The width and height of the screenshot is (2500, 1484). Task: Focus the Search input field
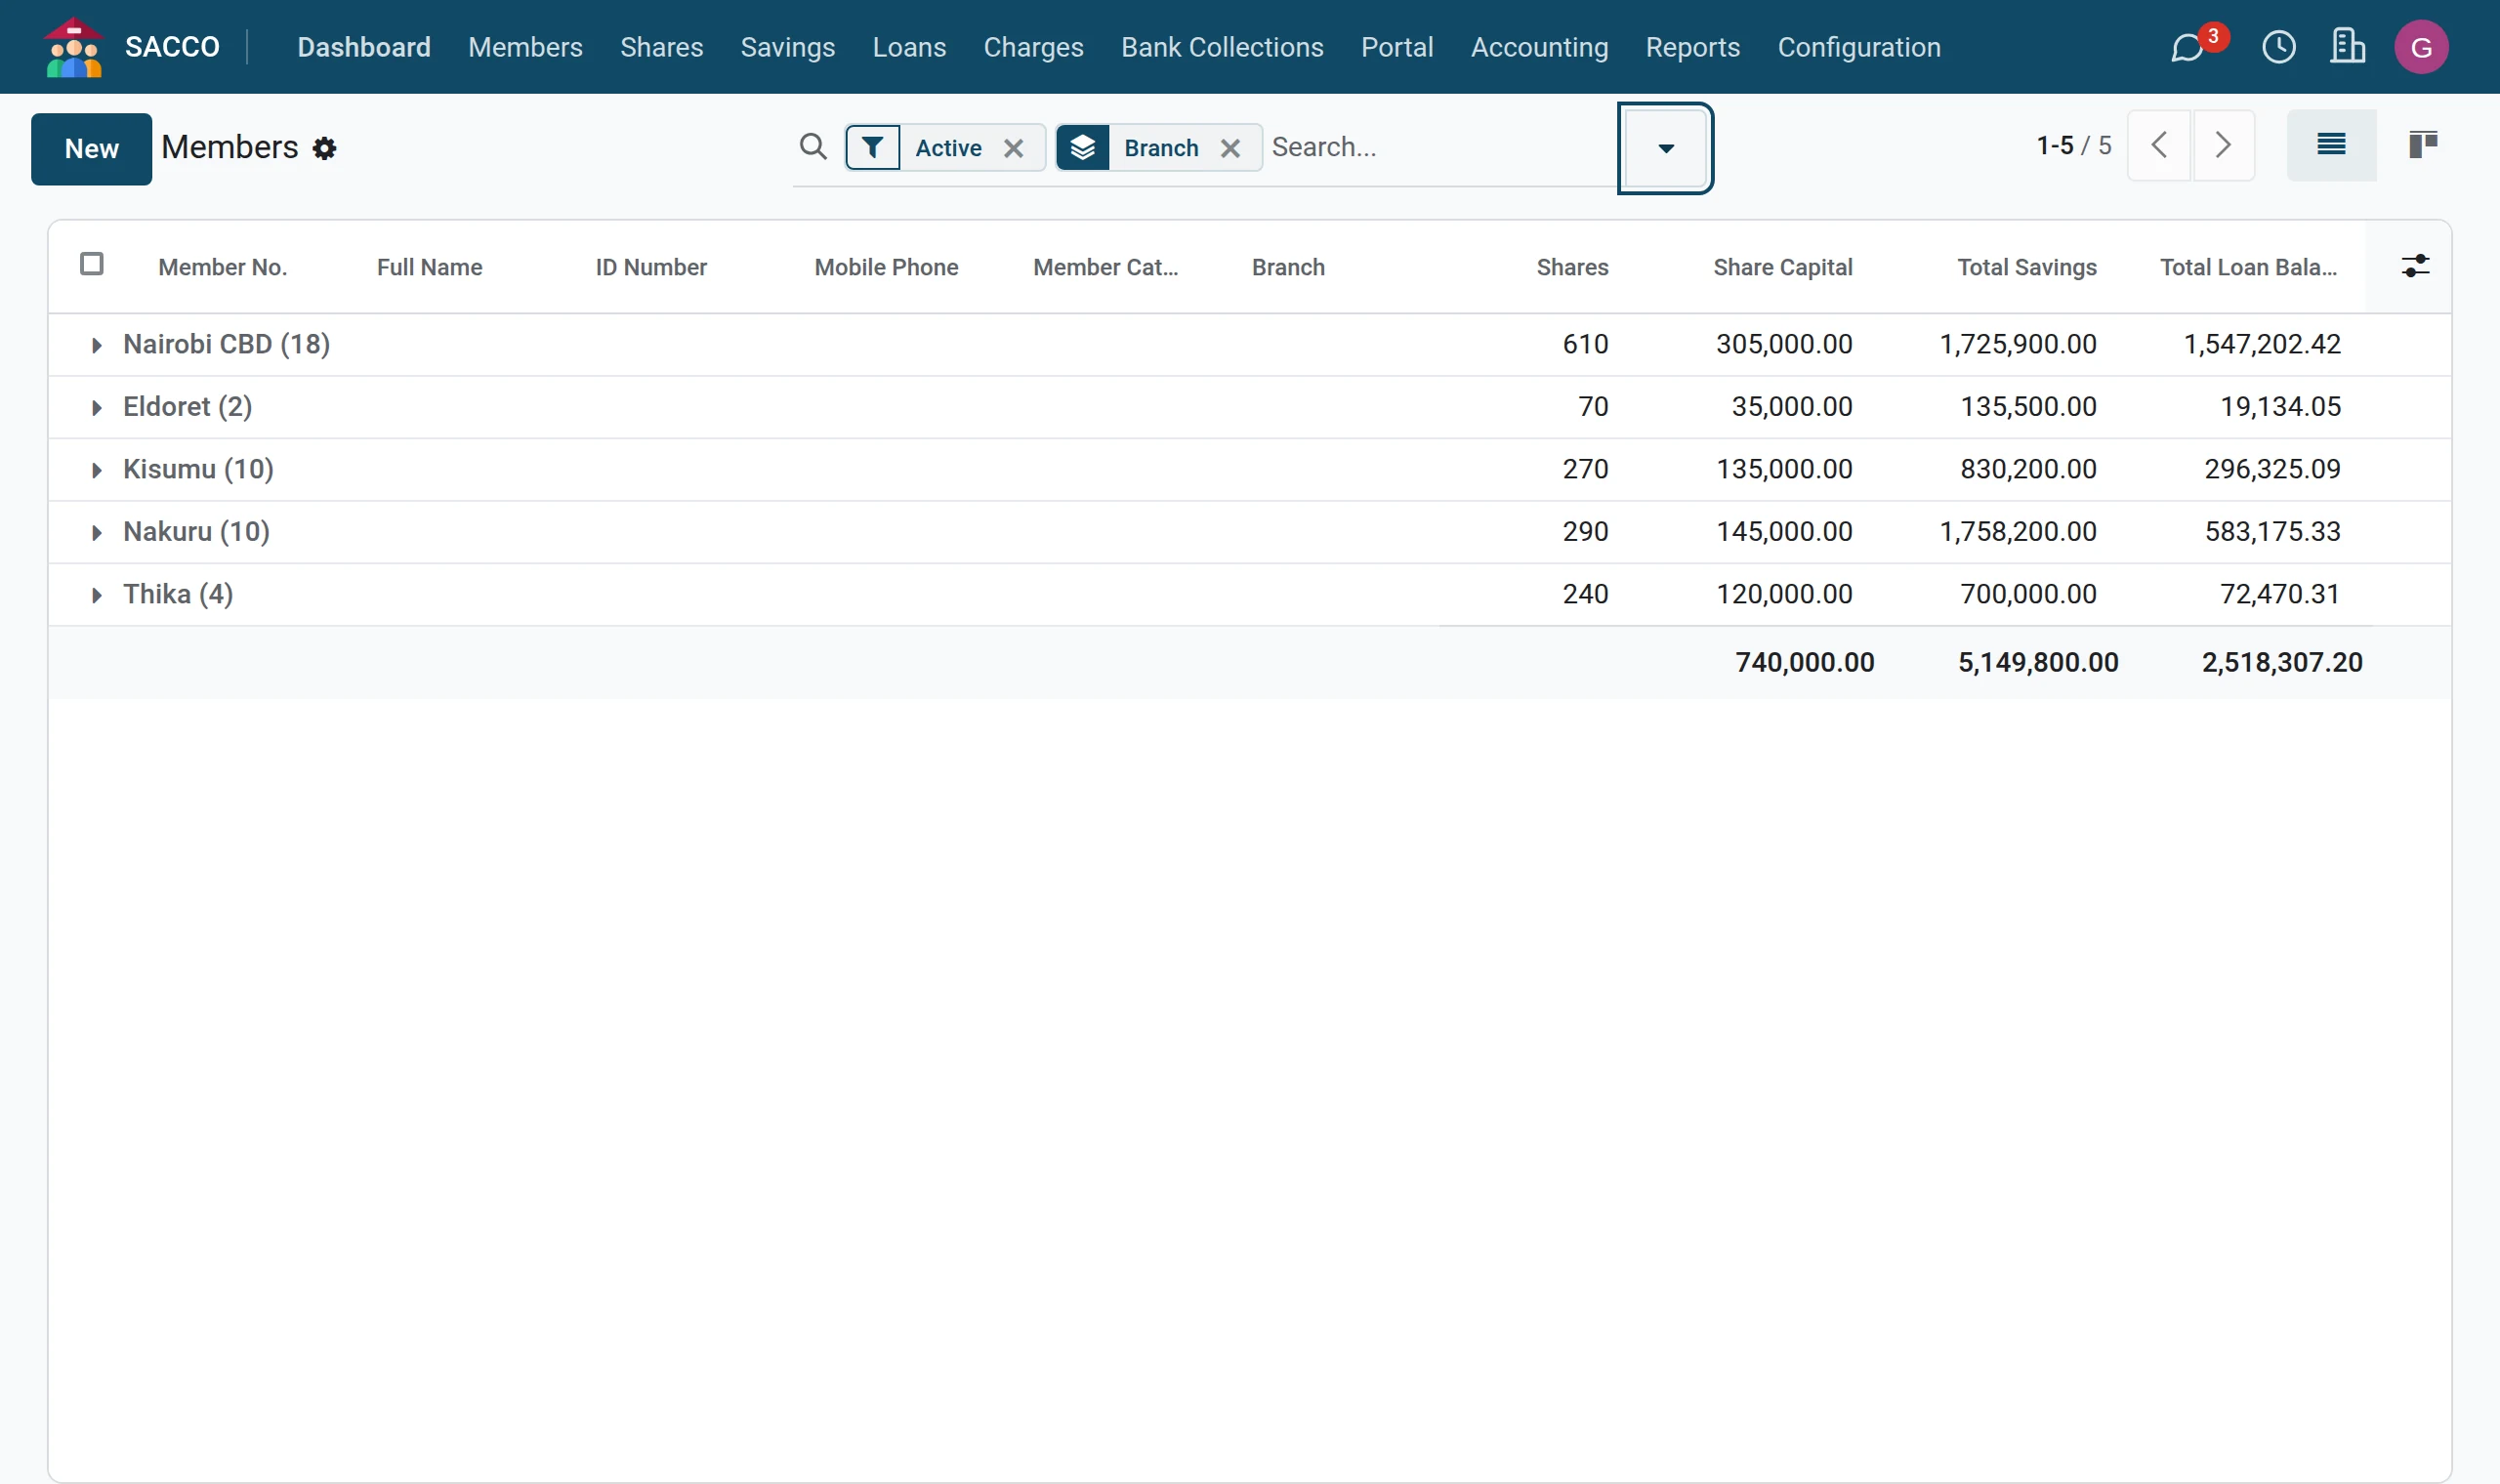1438,147
